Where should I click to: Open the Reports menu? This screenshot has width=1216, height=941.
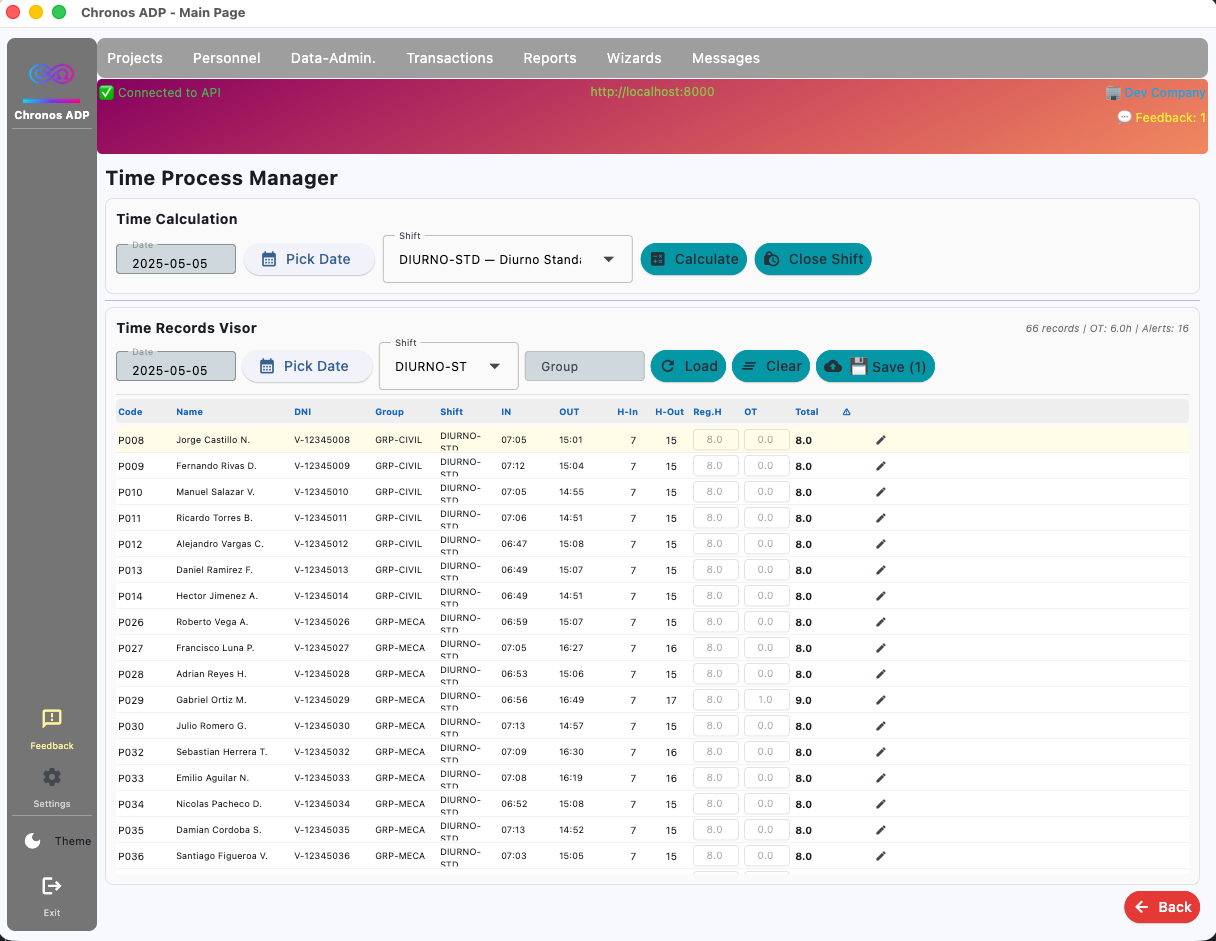550,58
